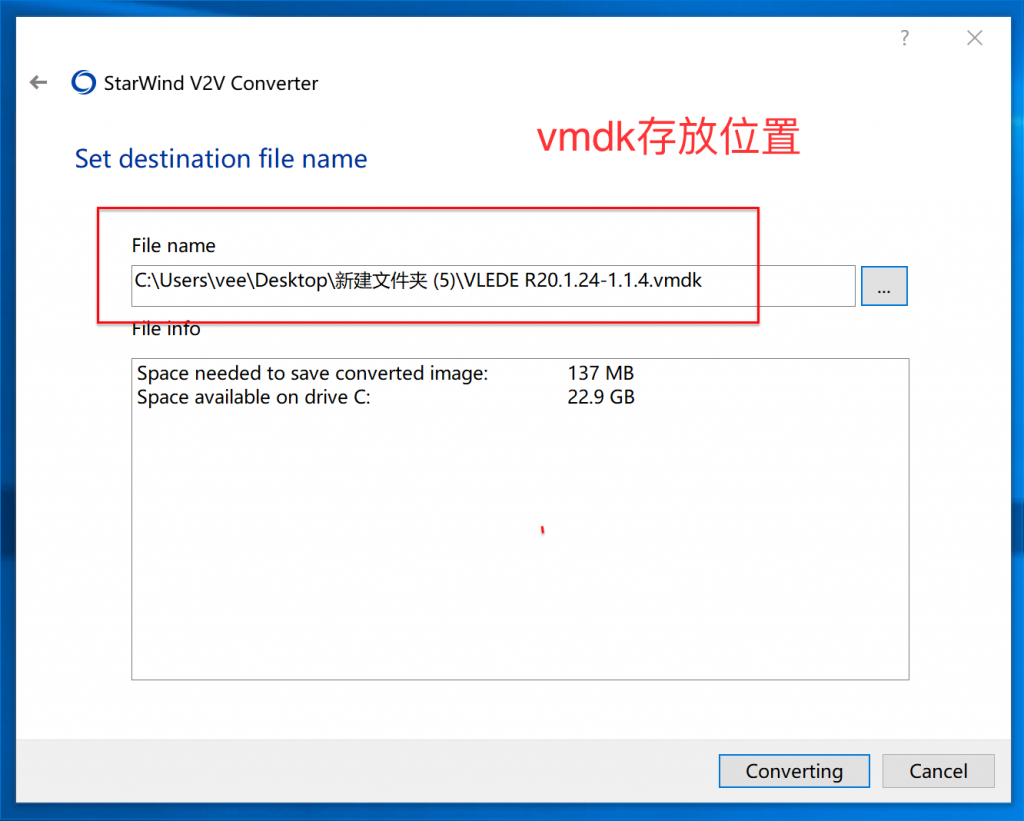Select the 'File name' label

coord(174,246)
